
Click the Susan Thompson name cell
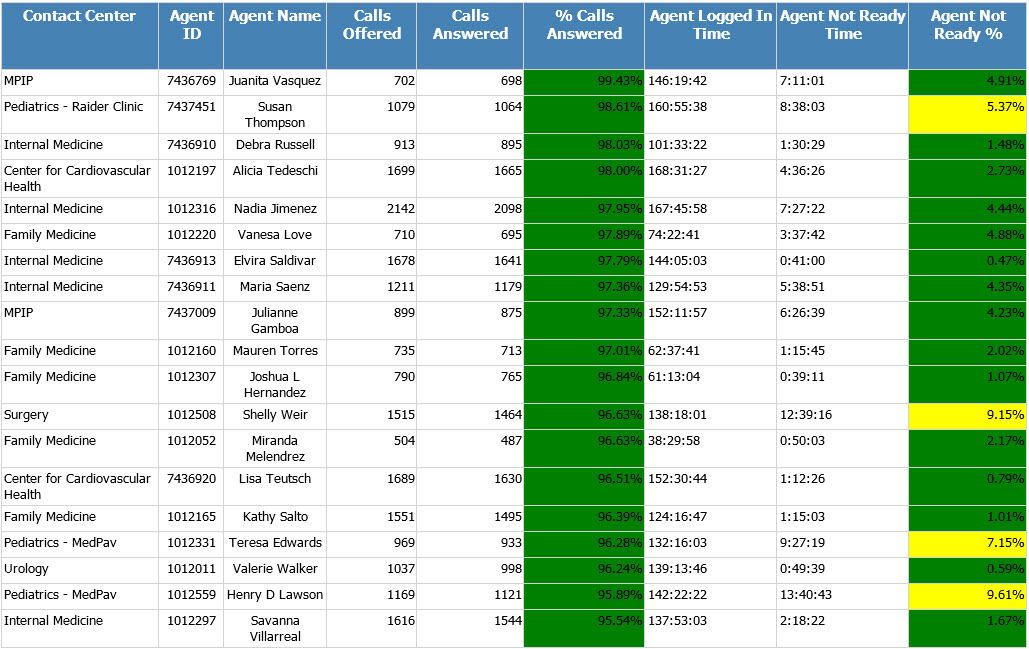(x=275, y=114)
